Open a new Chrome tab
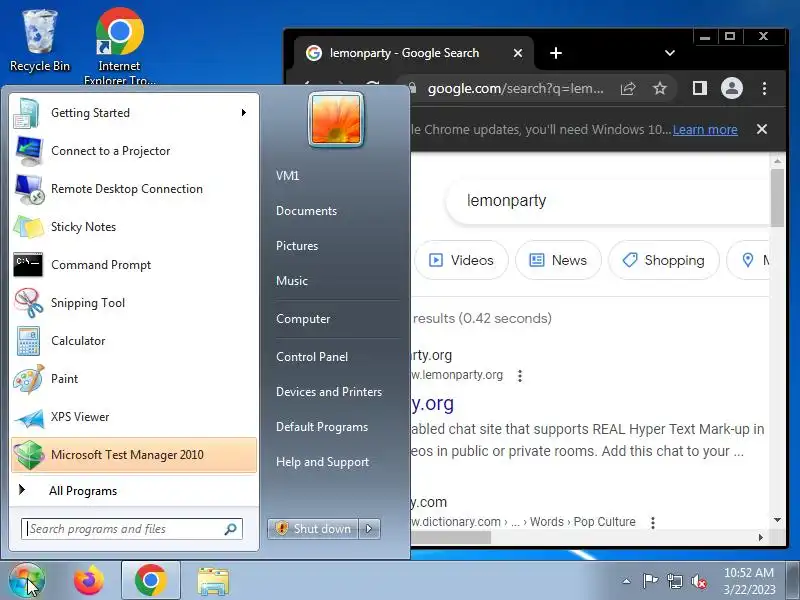The height and width of the screenshot is (600, 800). tap(556, 53)
